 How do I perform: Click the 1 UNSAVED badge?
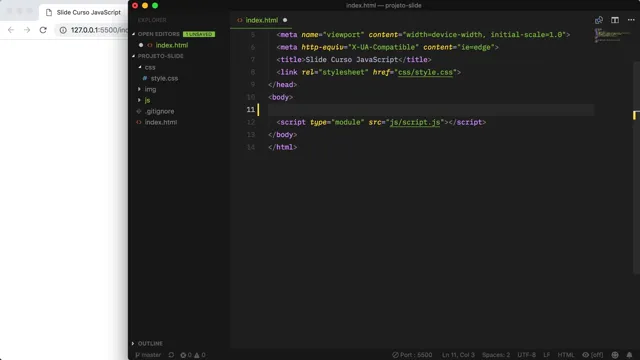[199, 34]
